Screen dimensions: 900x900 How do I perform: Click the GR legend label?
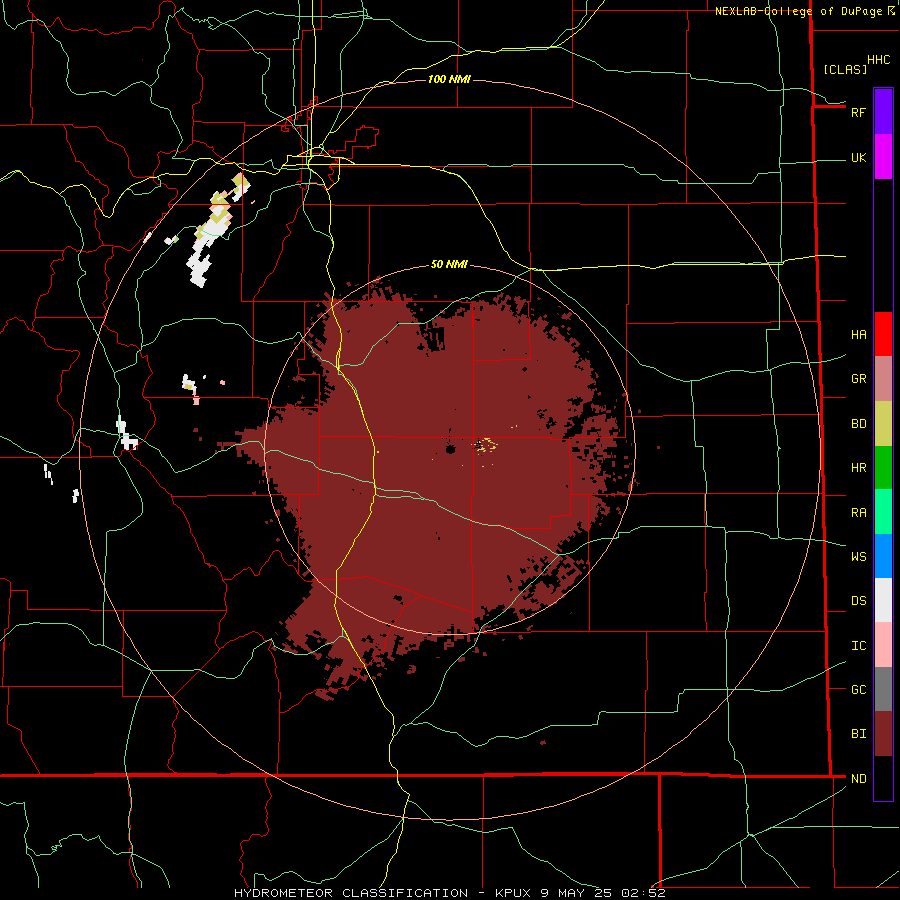[x=858, y=379]
